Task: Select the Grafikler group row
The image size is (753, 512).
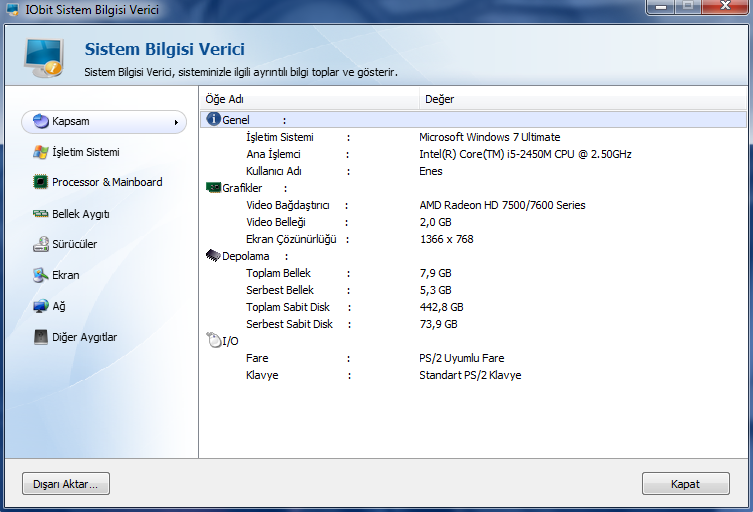Action: (x=242, y=188)
